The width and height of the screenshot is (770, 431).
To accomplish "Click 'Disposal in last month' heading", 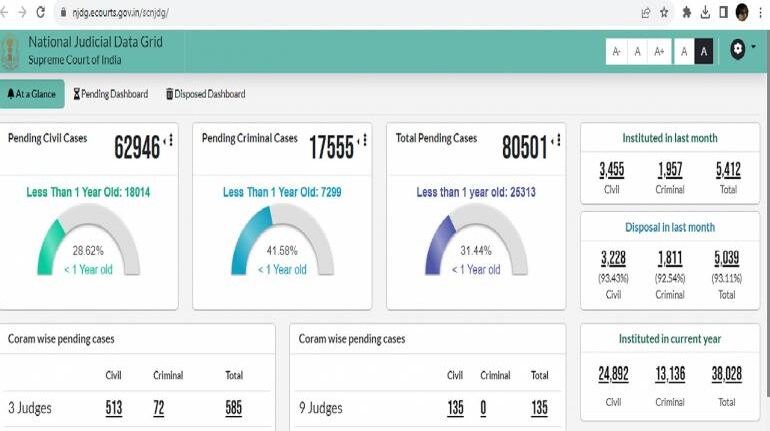I will [670, 227].
